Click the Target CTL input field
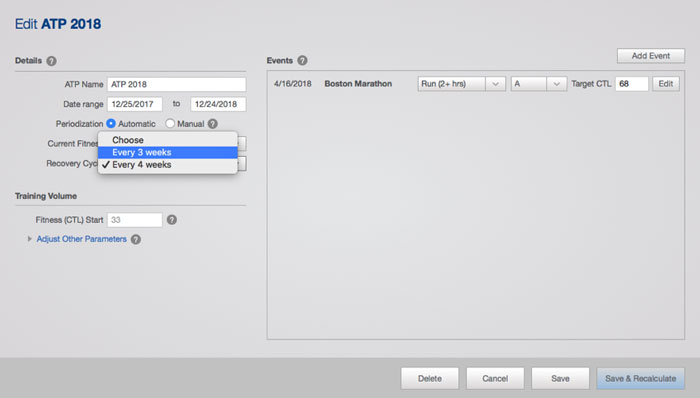This screenshot has width=700, height=398. (x=632, y=84)
